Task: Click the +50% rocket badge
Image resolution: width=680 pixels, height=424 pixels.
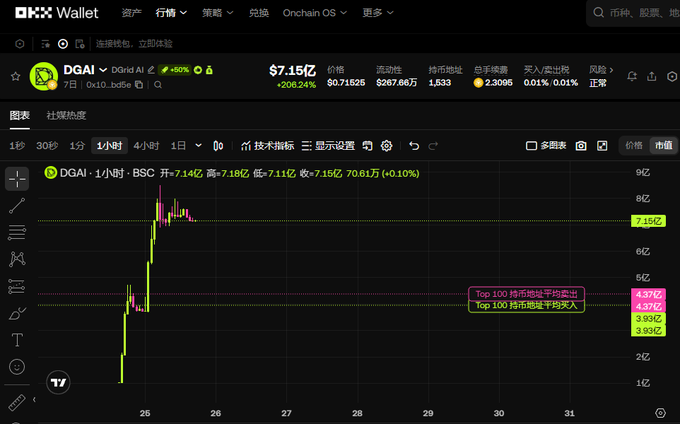Action: [175, 70]
